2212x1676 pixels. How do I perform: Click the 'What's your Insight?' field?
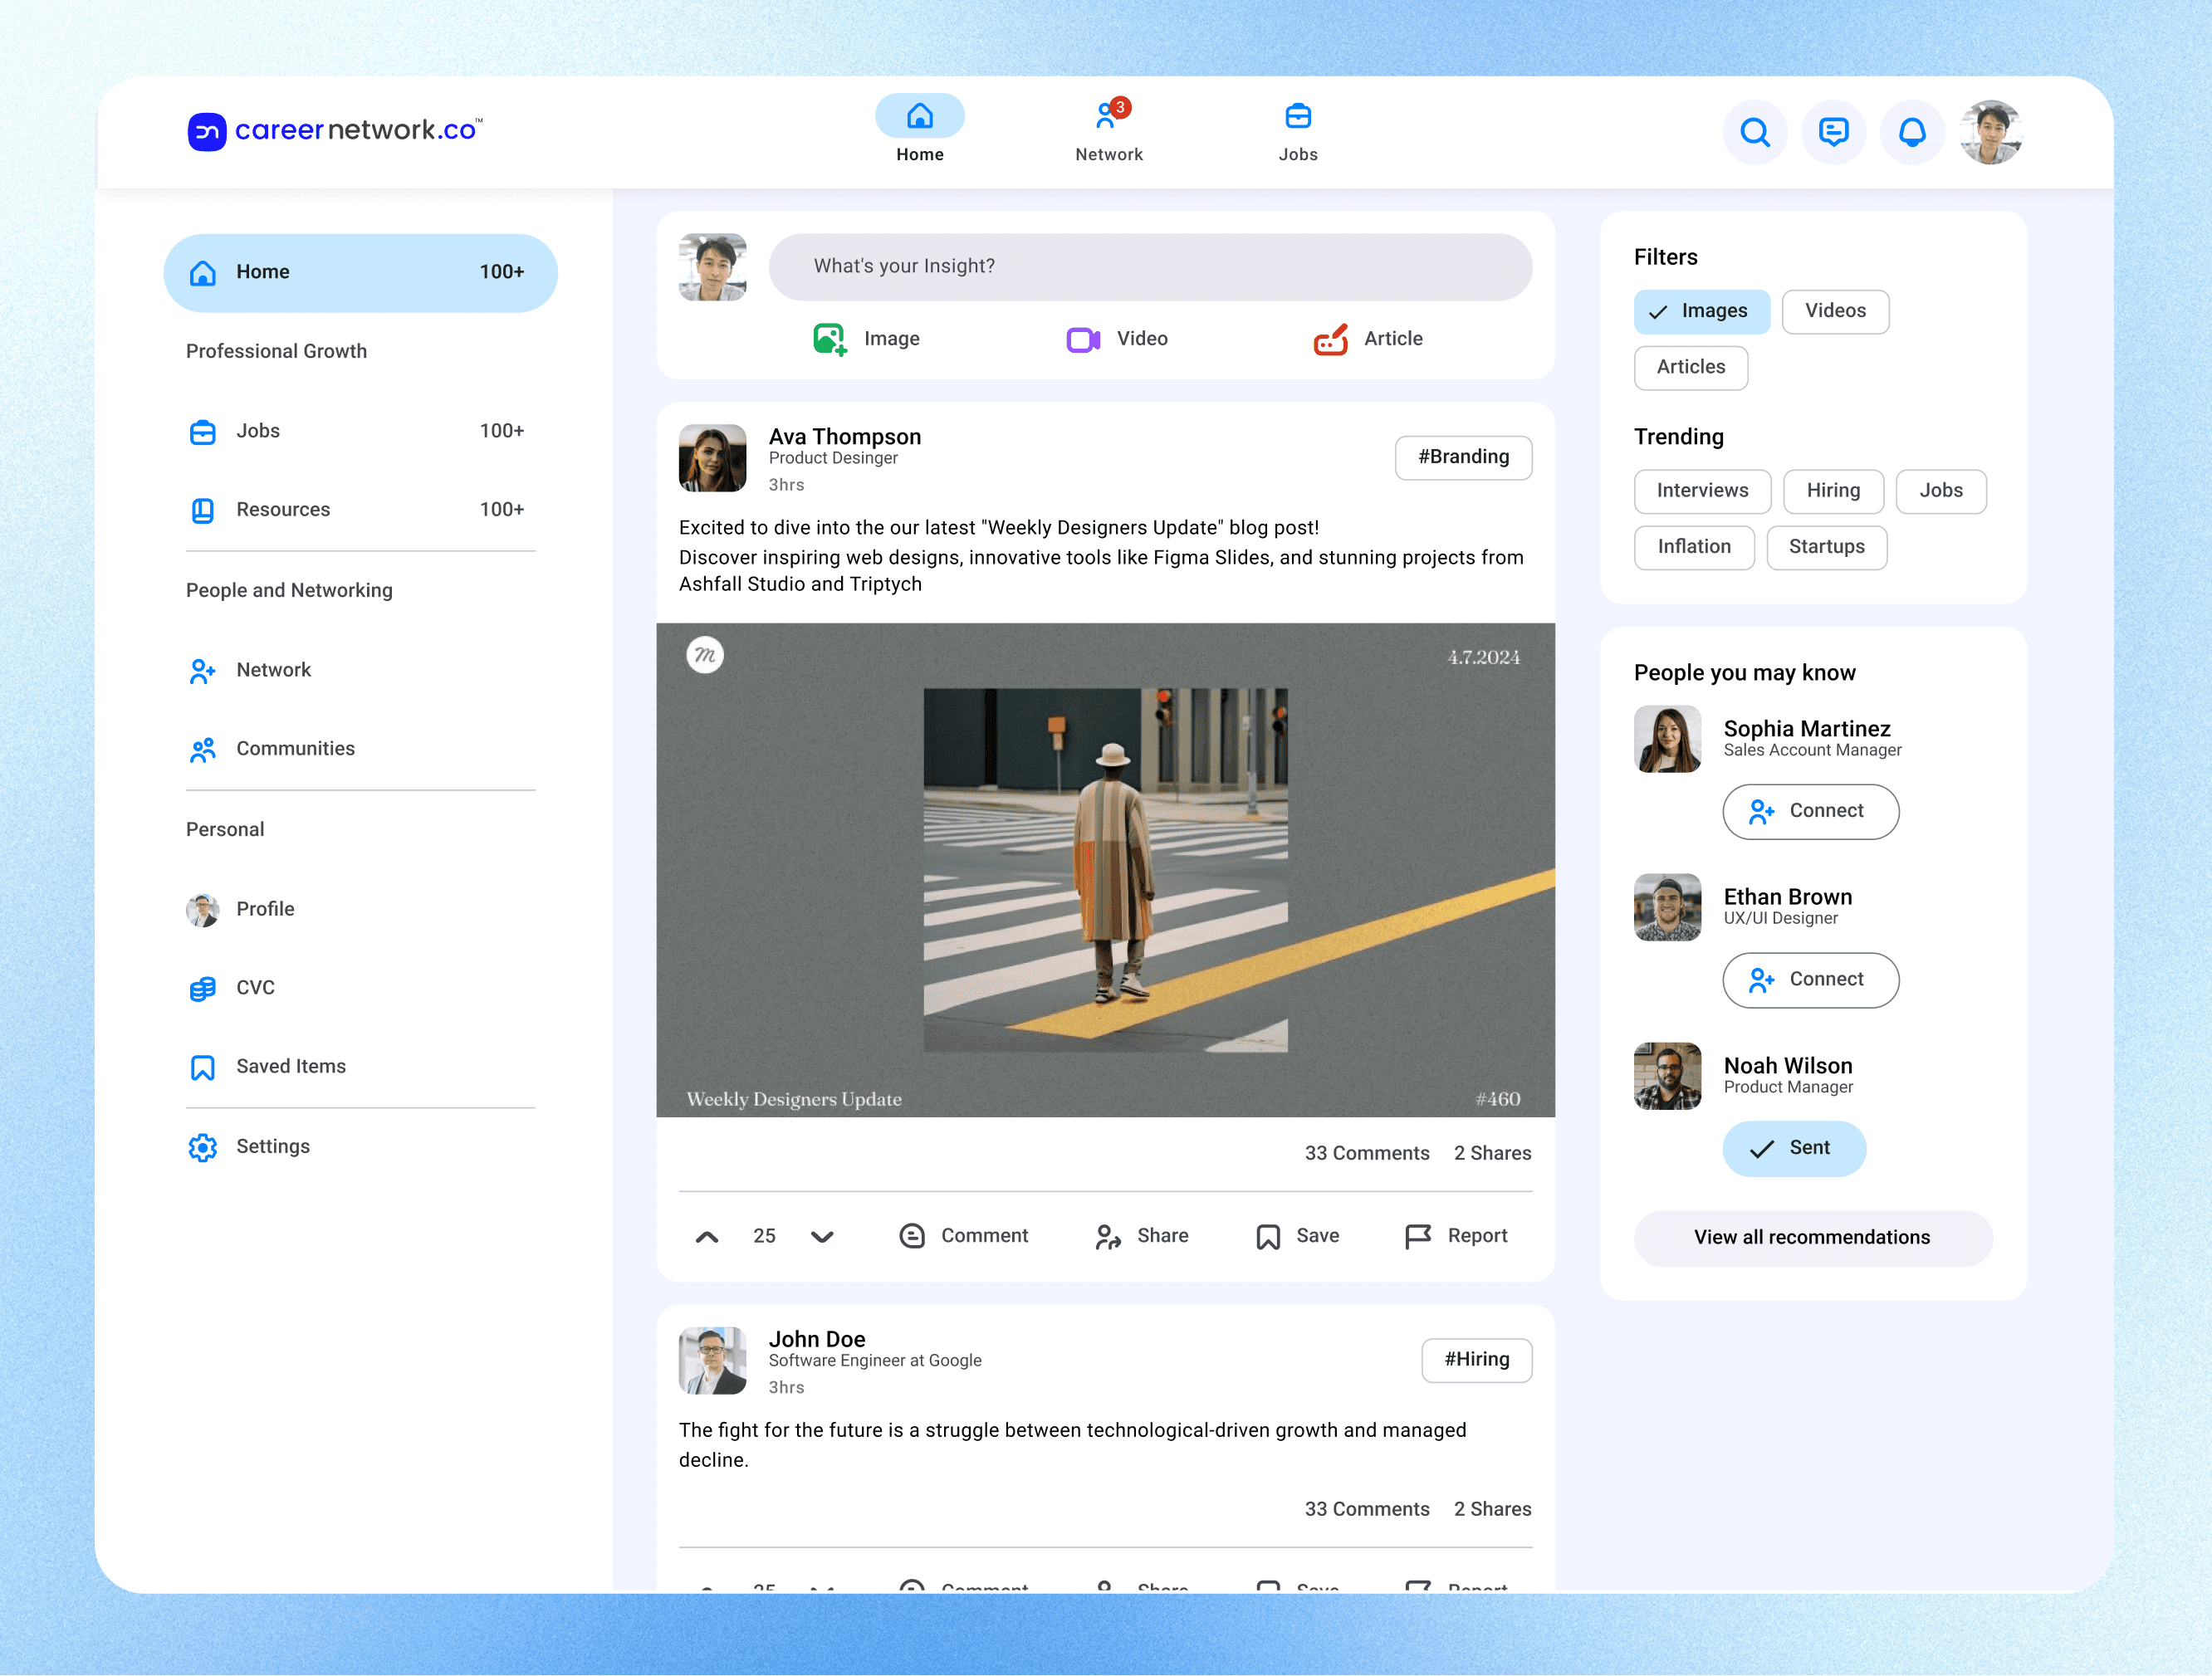point(1149,267)
